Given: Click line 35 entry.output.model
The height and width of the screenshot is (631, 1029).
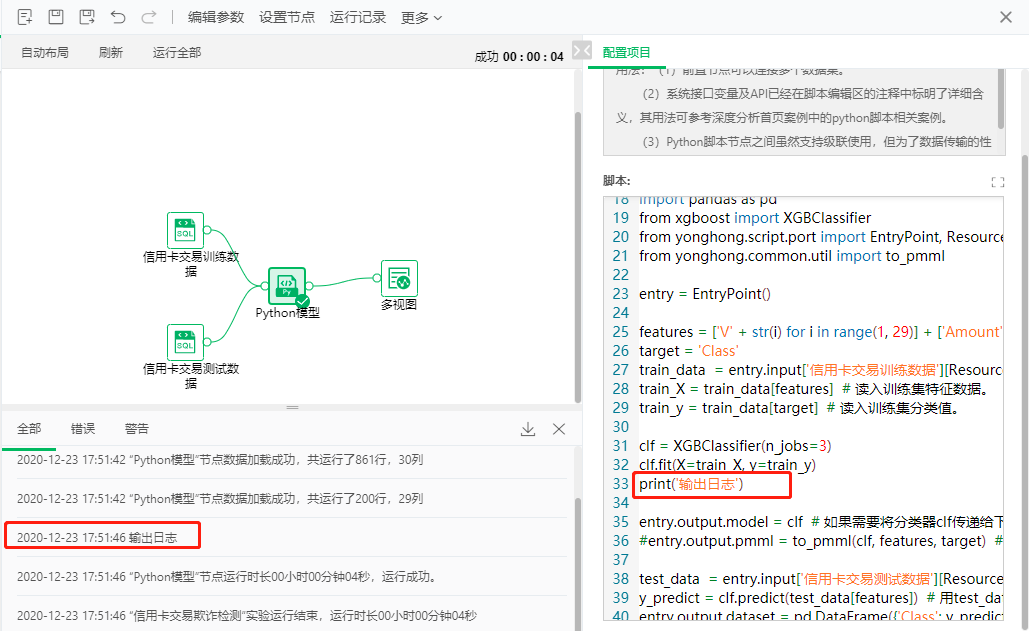Looking at the screenshot, I should pyautogui.click(x=820, y=522).
